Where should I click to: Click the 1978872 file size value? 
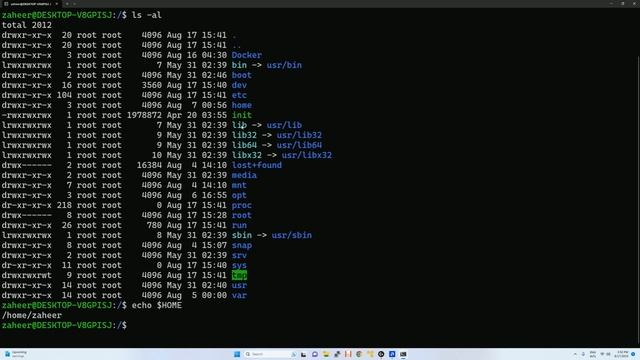pyautogui.click(x=144, y=115)
